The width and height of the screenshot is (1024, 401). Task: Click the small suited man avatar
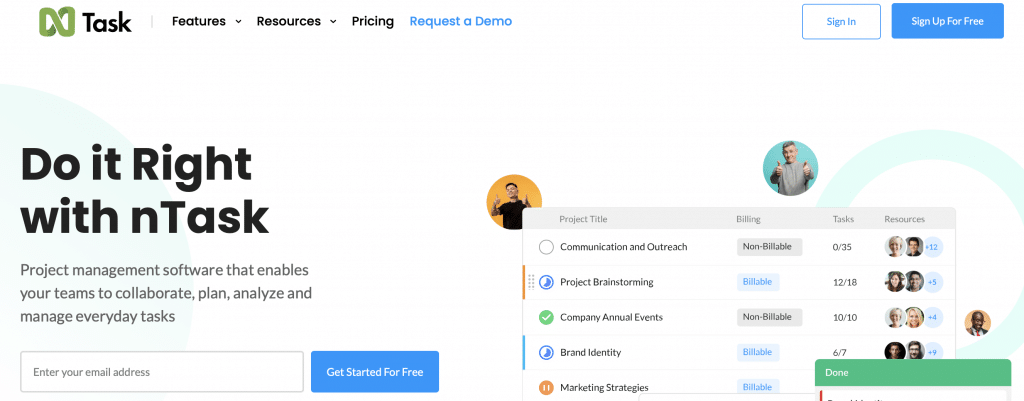(x=978, y=323)
